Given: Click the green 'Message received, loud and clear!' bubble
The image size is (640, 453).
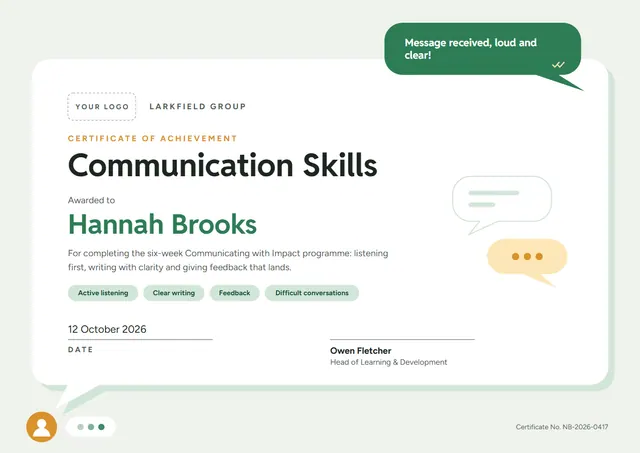Looking at the screenshot, I should pos(483,51).
